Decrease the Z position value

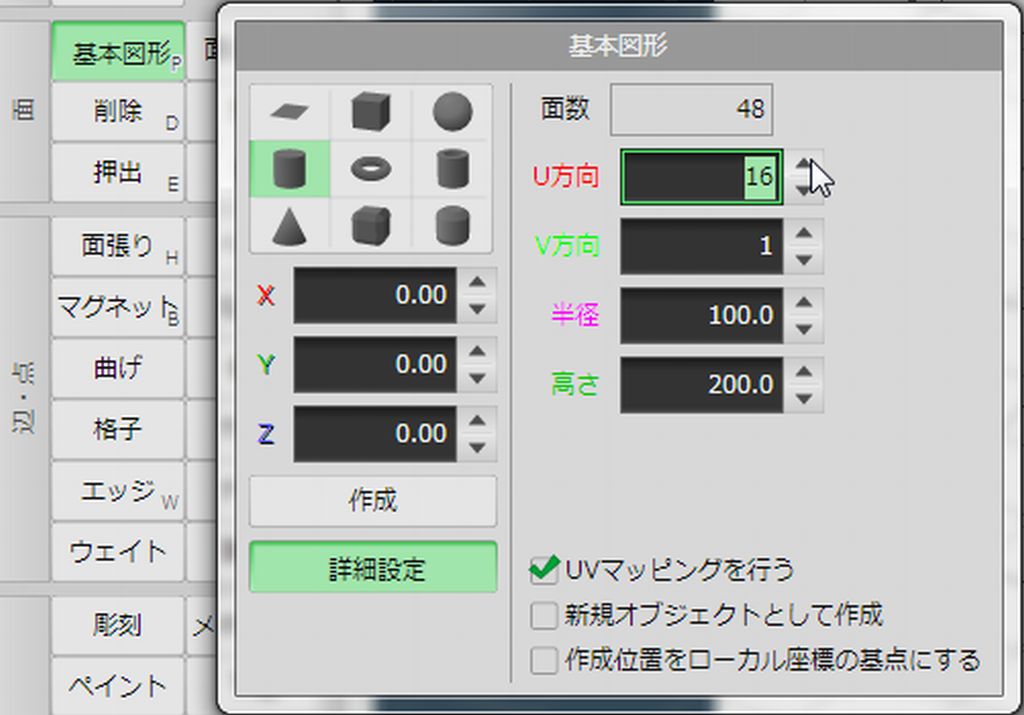click(x=477, y=448)
